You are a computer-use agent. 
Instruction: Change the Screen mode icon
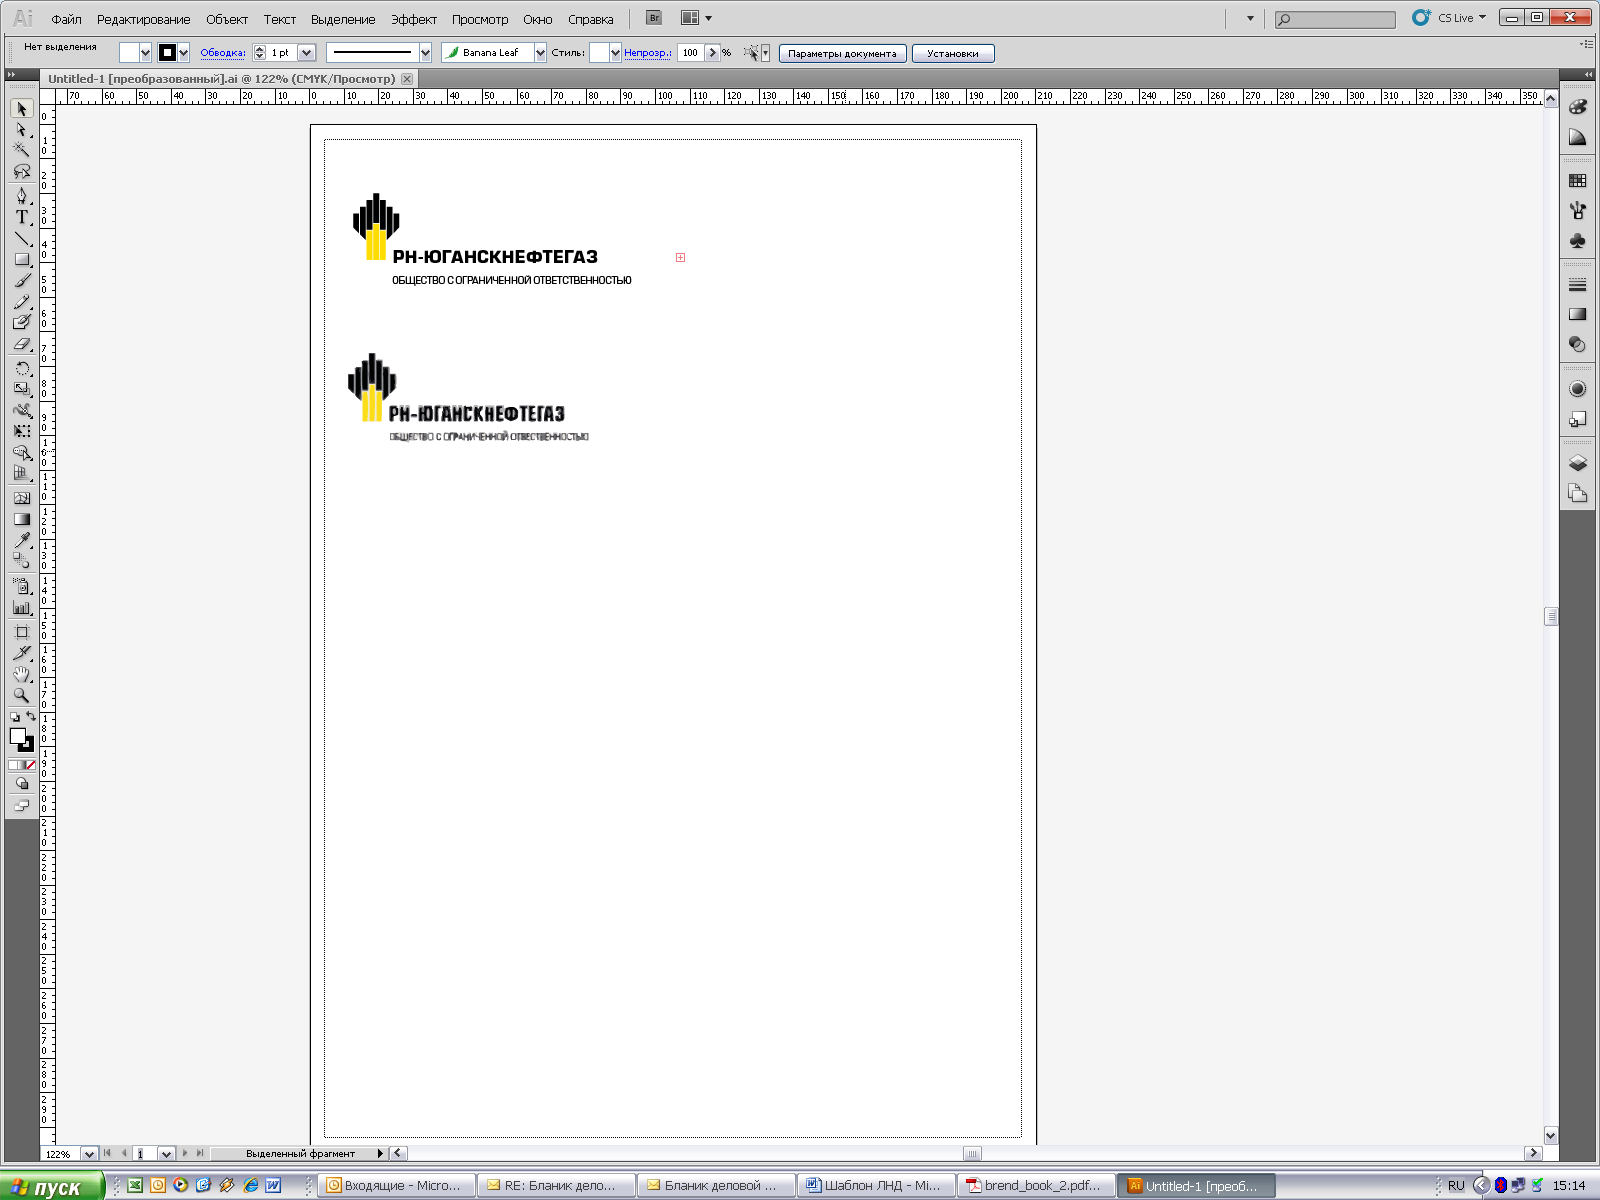pos(22,806)
